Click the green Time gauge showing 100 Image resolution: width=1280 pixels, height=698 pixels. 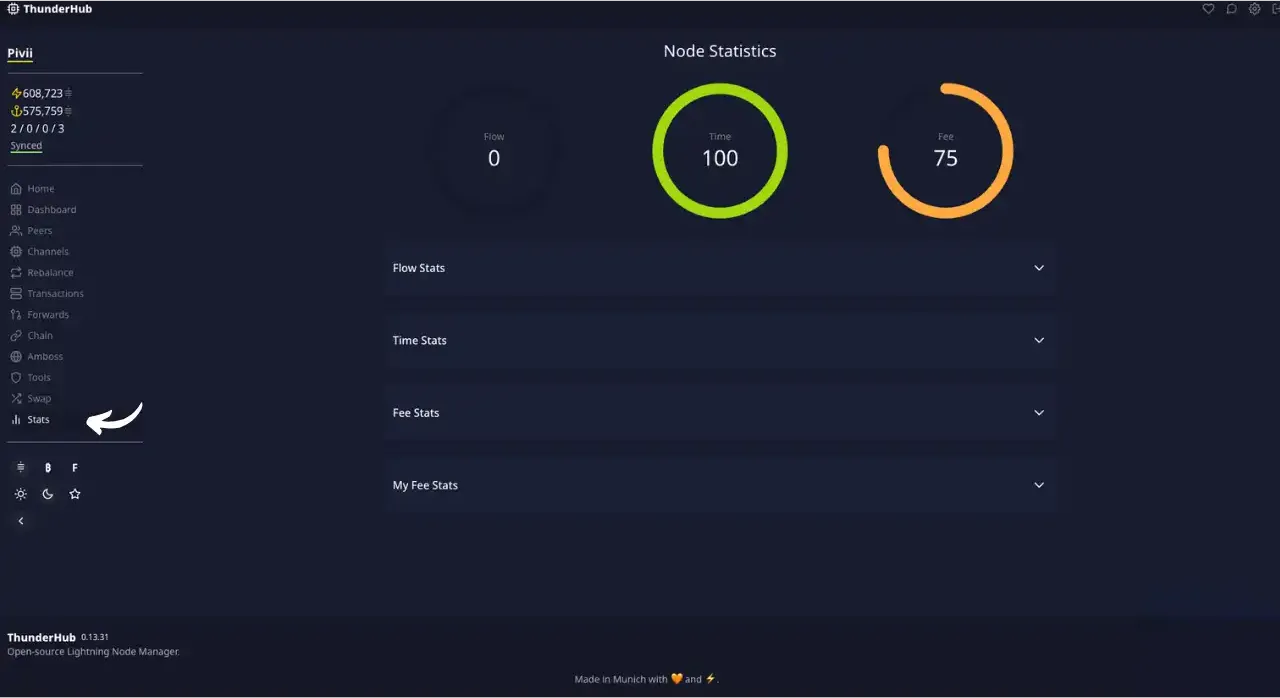[720, 151]
